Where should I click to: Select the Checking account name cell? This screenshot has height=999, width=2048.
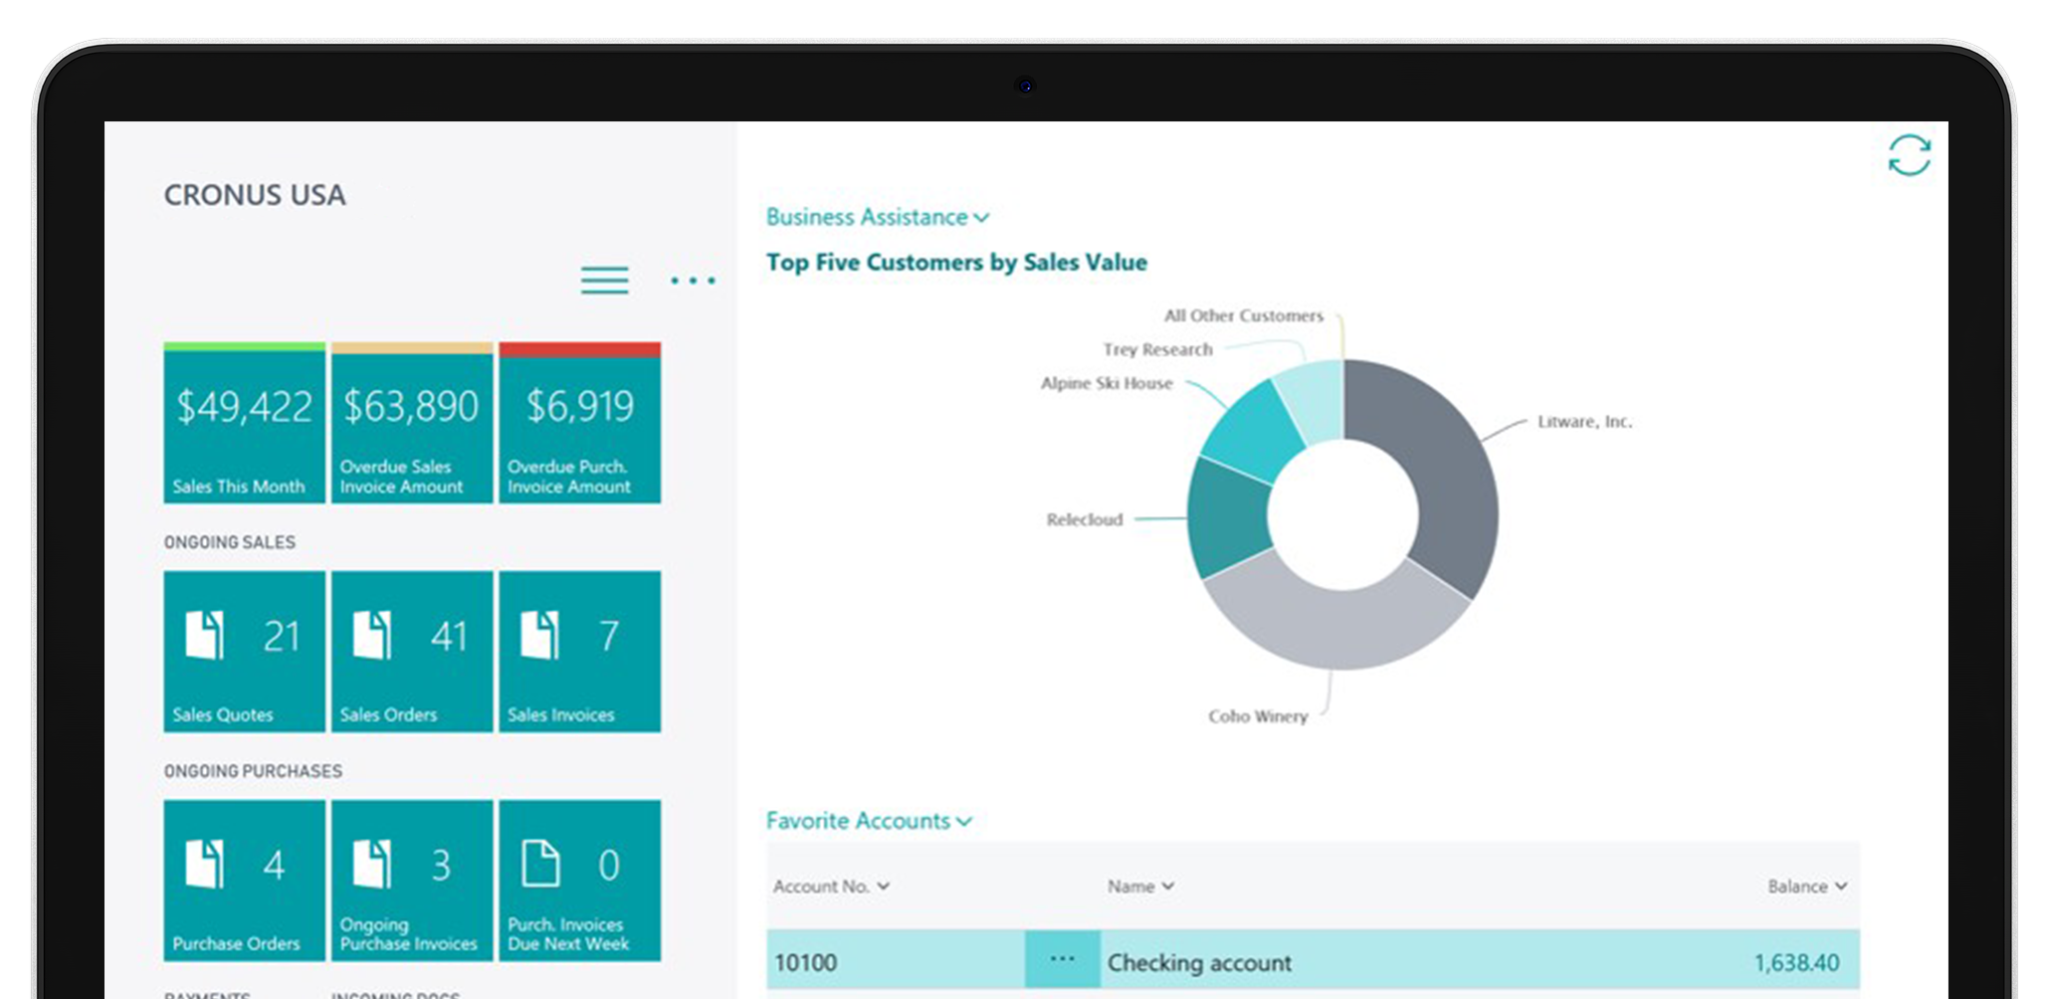click(x=1199, y=962)
